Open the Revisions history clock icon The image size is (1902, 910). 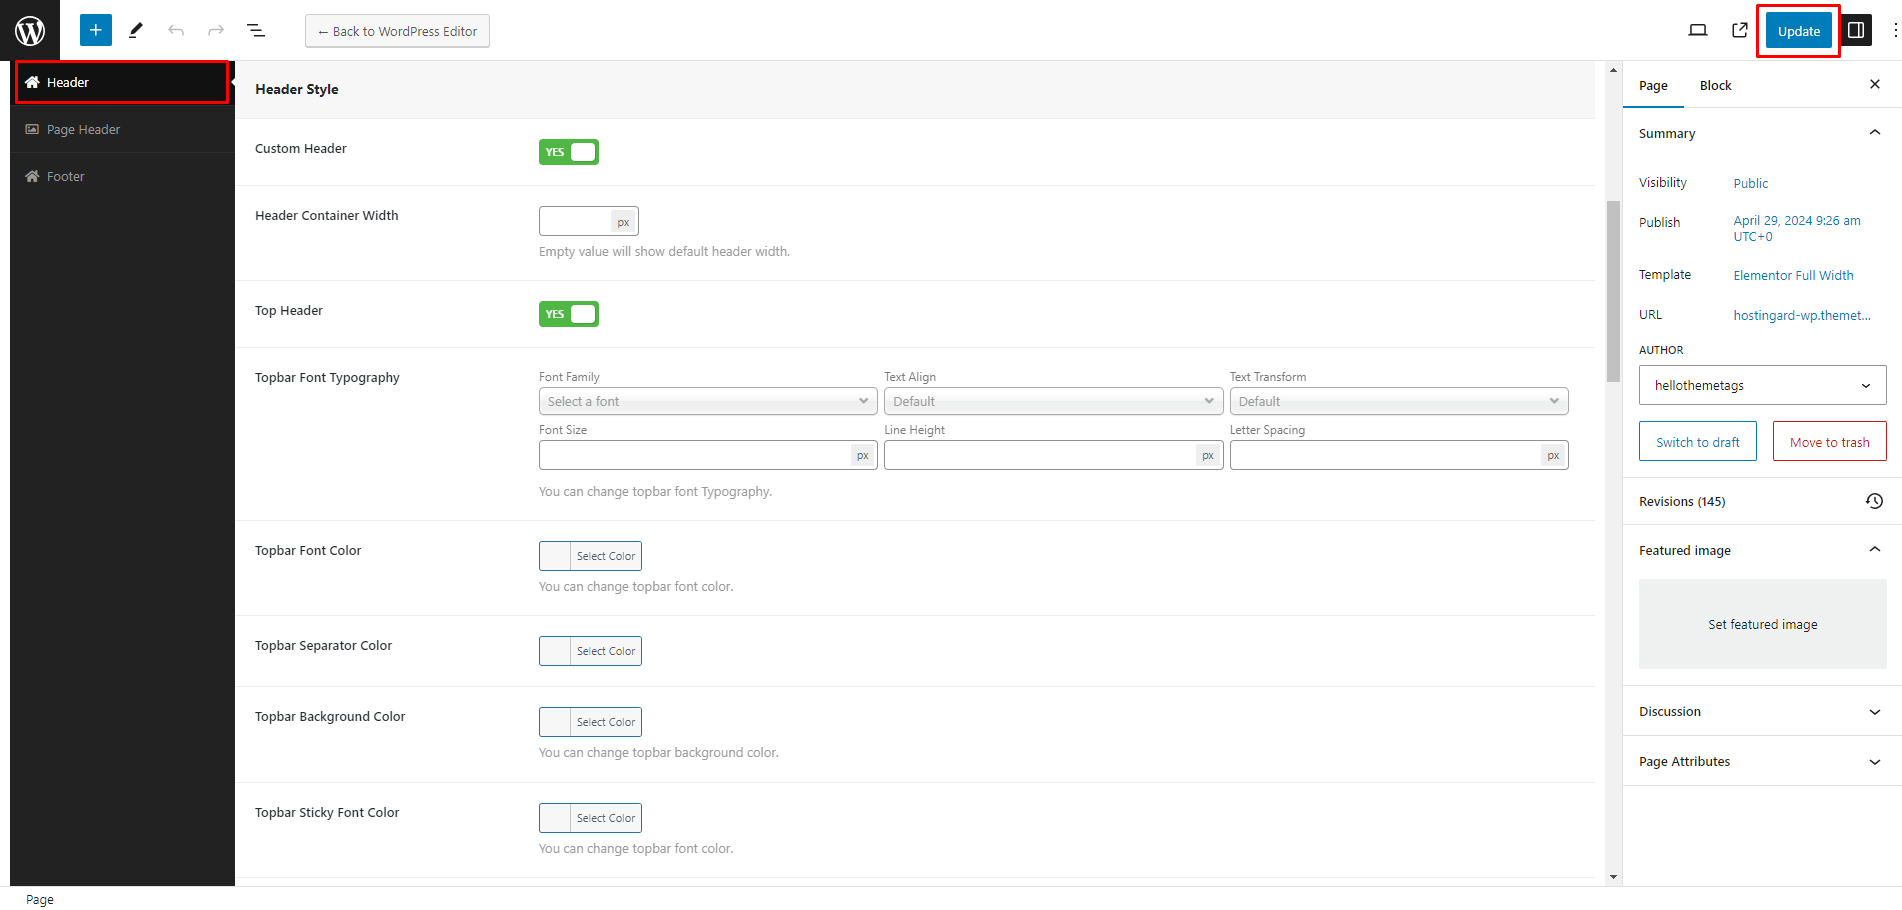tap(1875, 501)
